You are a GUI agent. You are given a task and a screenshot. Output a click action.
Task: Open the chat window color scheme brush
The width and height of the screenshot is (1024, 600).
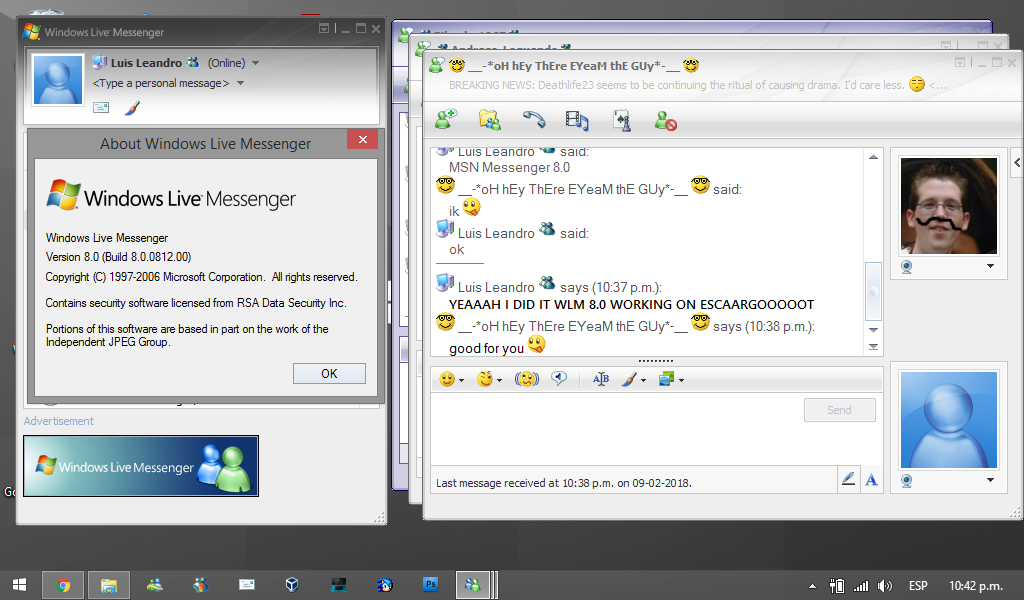coord(629,379)
